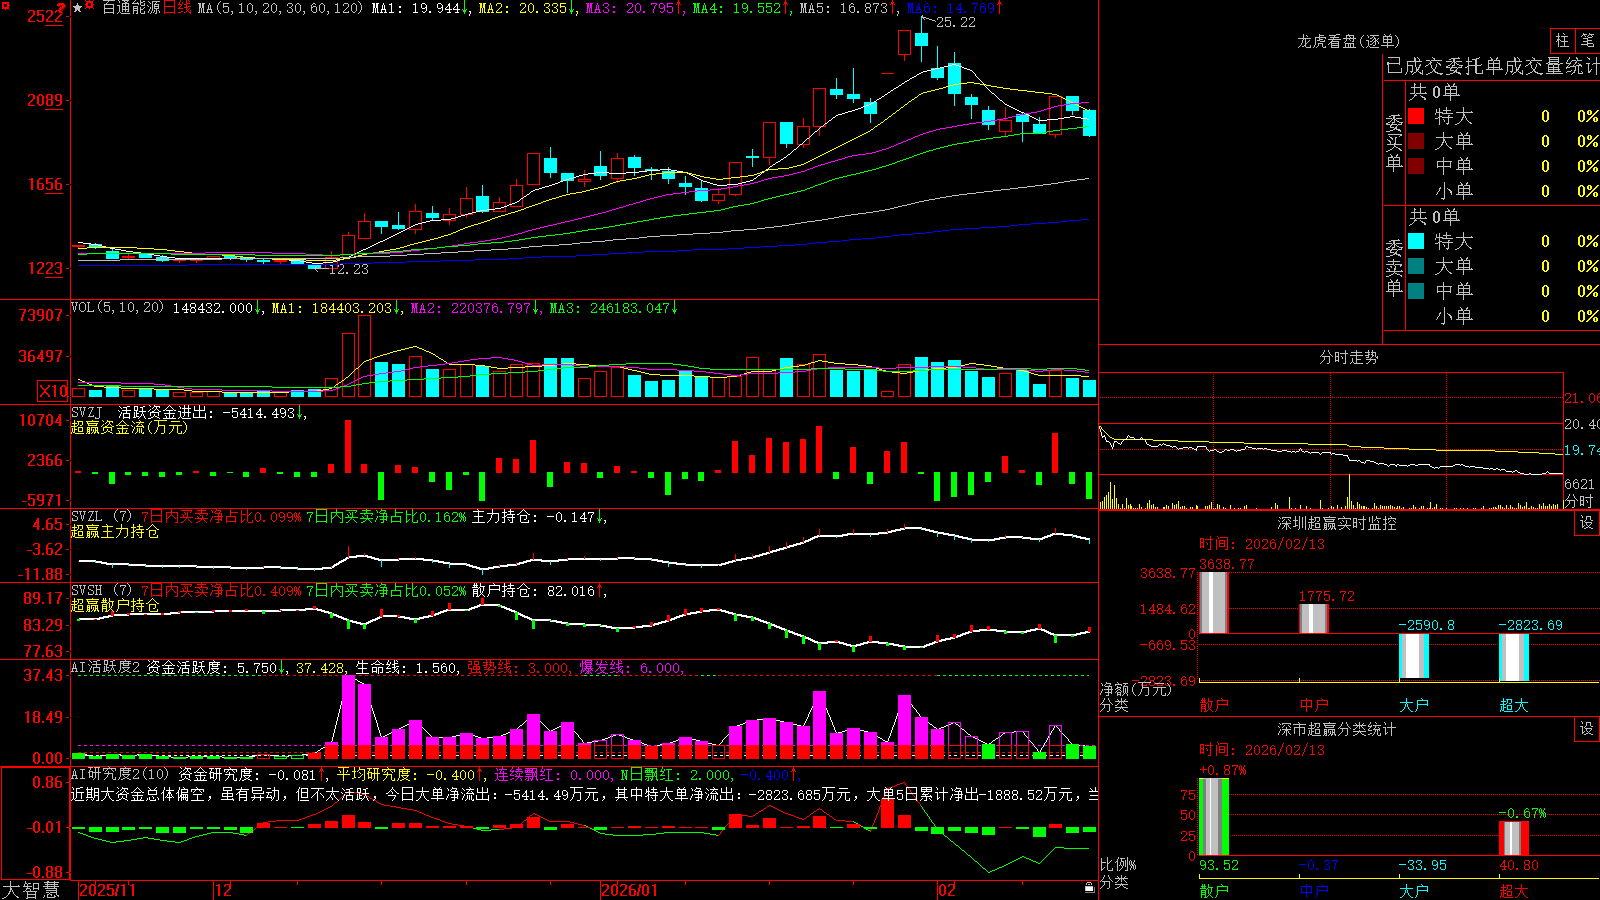Click the 散户持仓: 82.016 value
This screenshot has height=900, width=1600.
click(534, 591)
